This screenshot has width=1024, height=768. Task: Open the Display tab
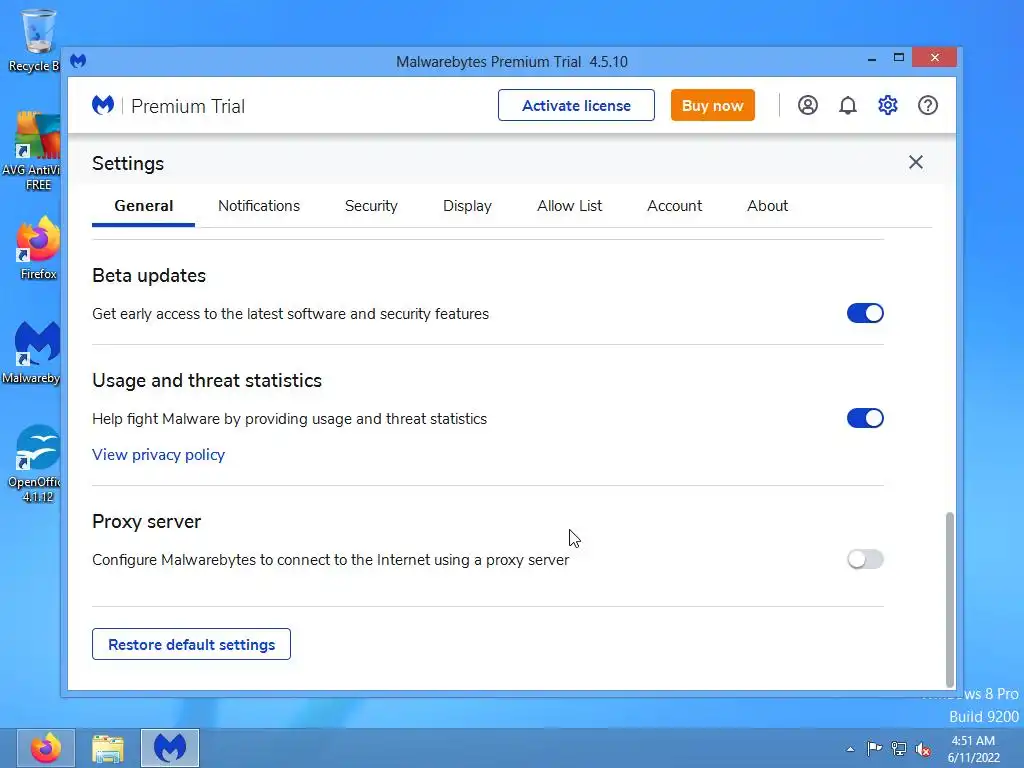pyautogui.click(x=467, y=206)
